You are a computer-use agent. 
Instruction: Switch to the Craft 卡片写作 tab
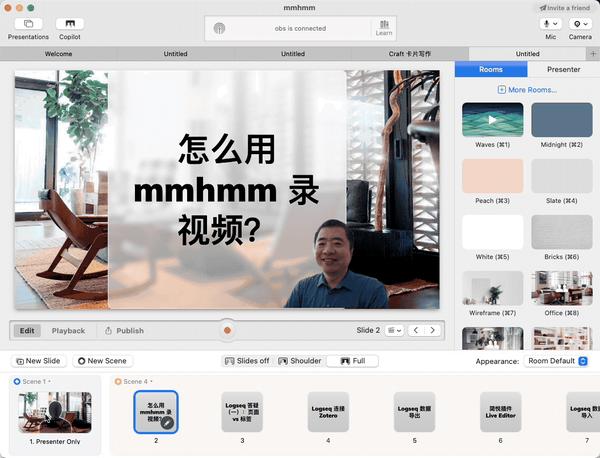point(410,54)
